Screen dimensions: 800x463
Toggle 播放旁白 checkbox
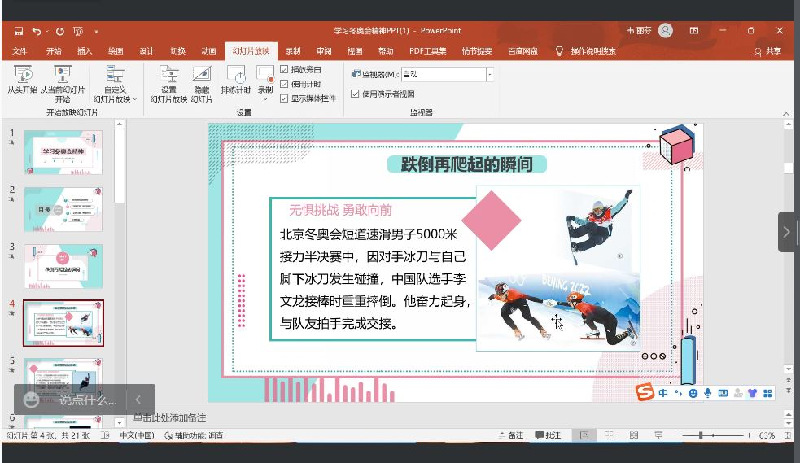coord(284,69)
